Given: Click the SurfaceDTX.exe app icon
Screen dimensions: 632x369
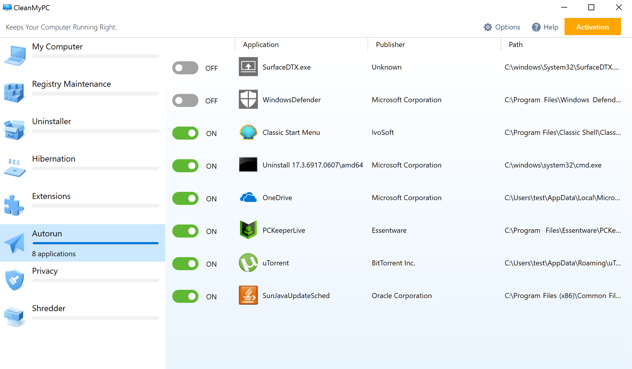Looking at the screenshot, I should point(248,67).
